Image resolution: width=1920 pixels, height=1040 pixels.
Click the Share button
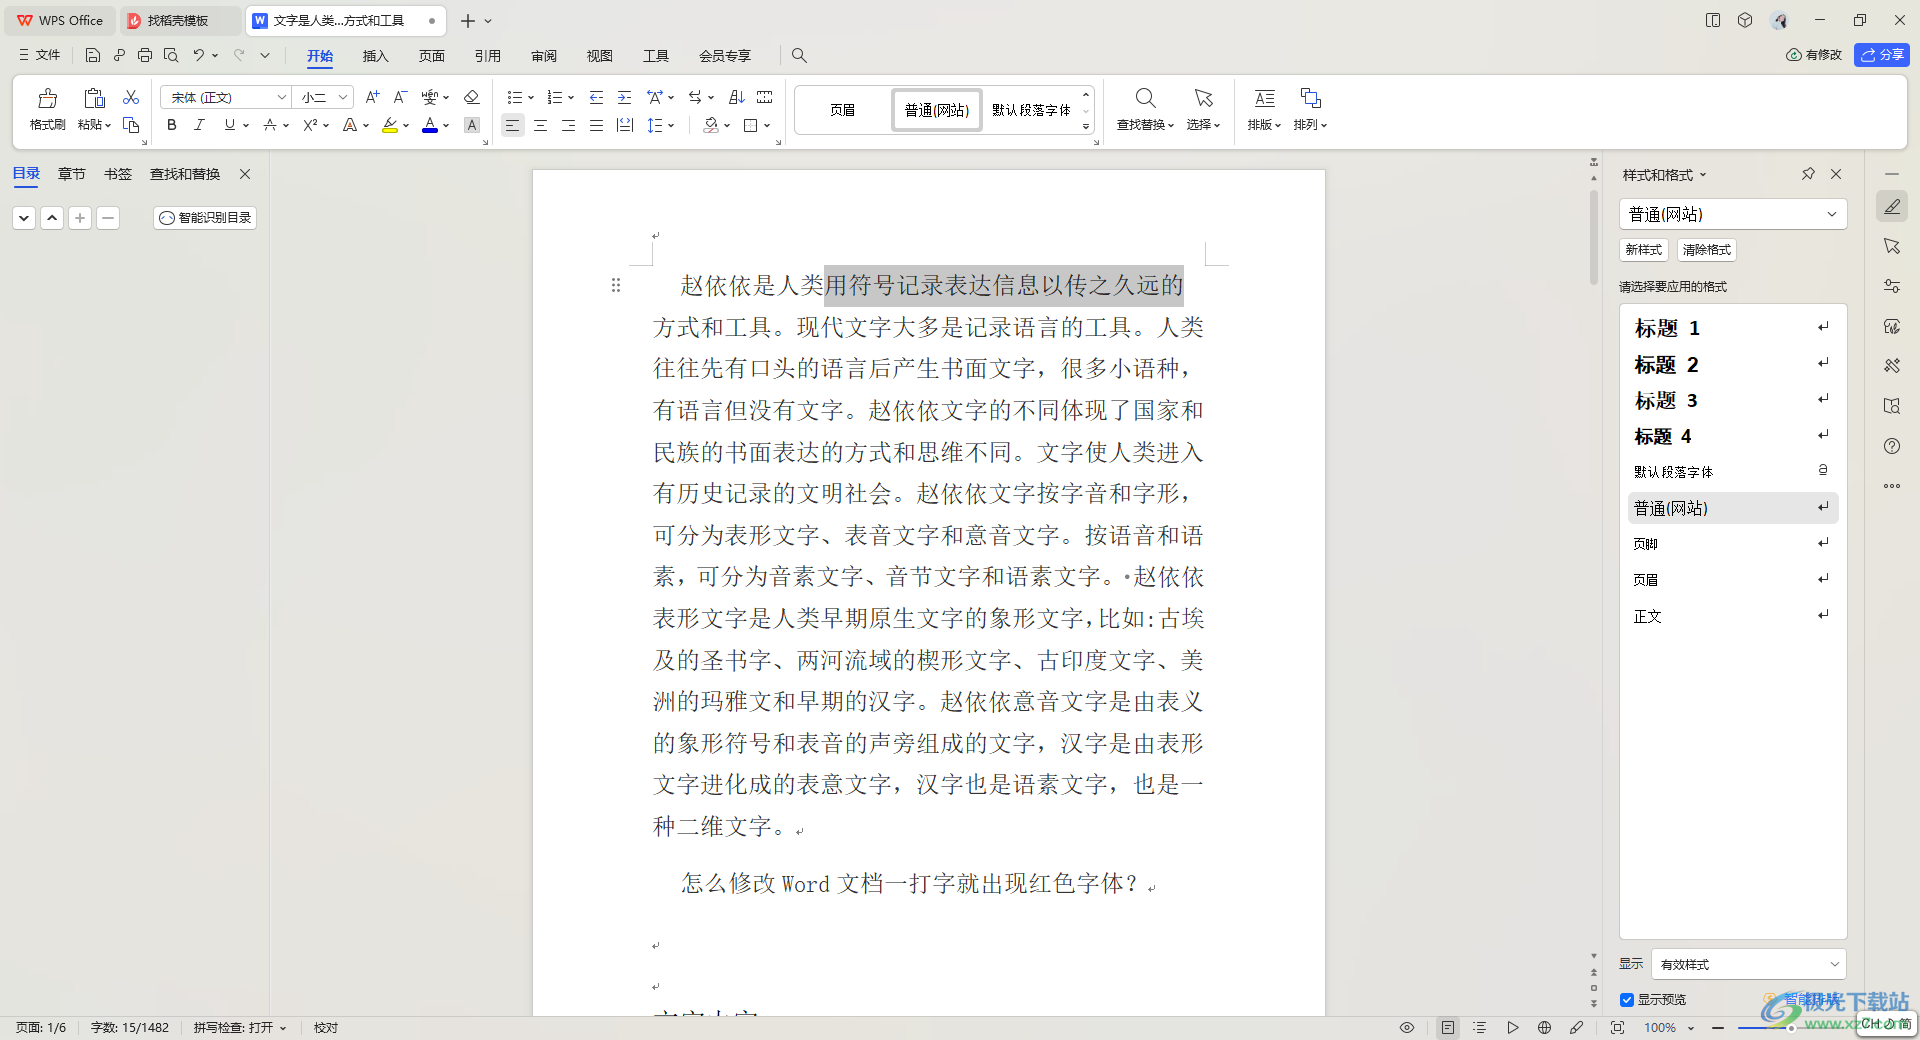point(1882,55)
